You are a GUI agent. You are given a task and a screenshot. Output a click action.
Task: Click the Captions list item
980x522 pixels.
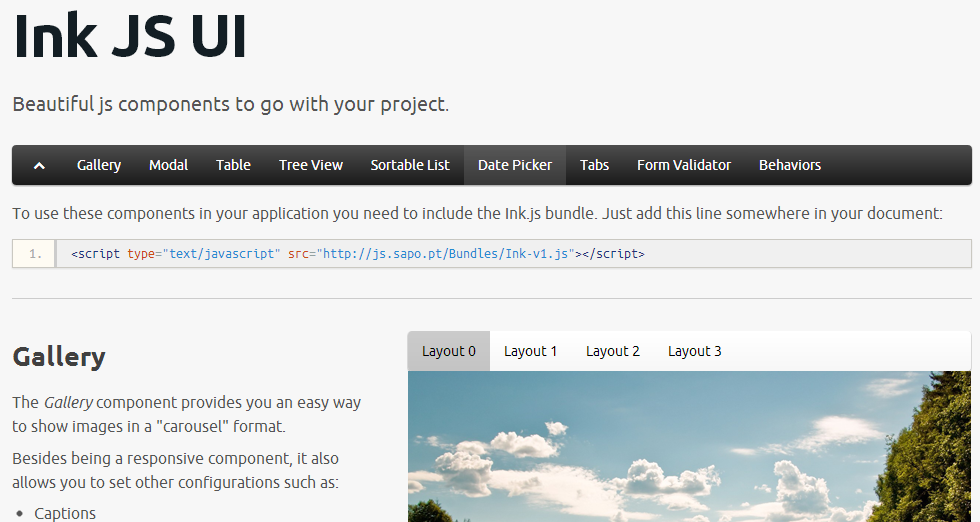65,513
